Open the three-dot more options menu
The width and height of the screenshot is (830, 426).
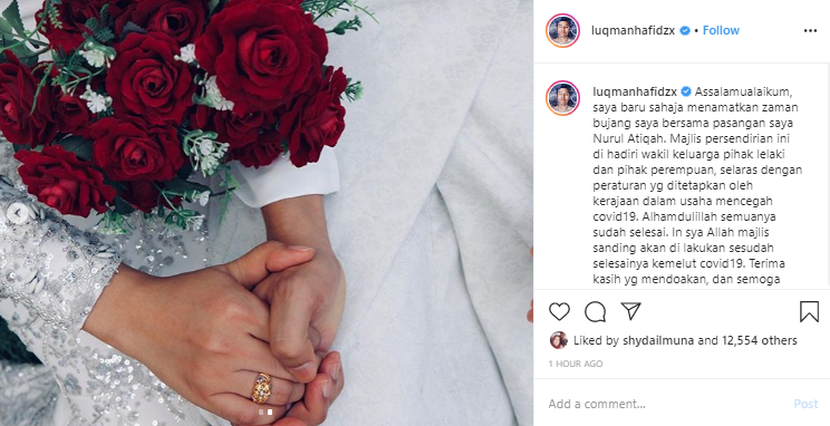810,31
